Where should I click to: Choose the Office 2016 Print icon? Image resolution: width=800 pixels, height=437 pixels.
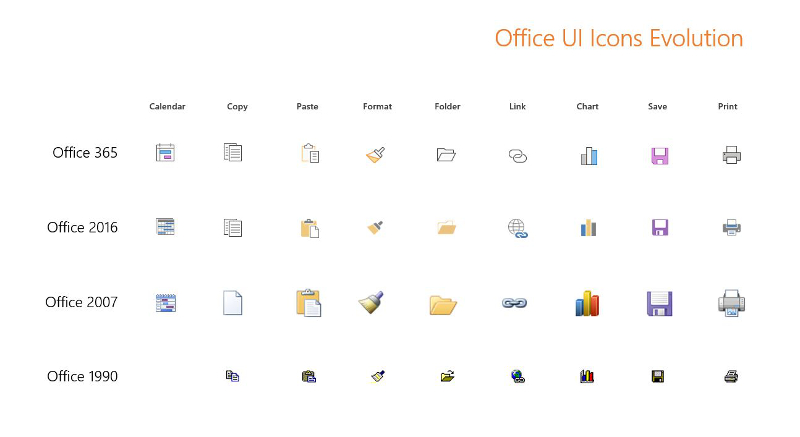[731, 227]
